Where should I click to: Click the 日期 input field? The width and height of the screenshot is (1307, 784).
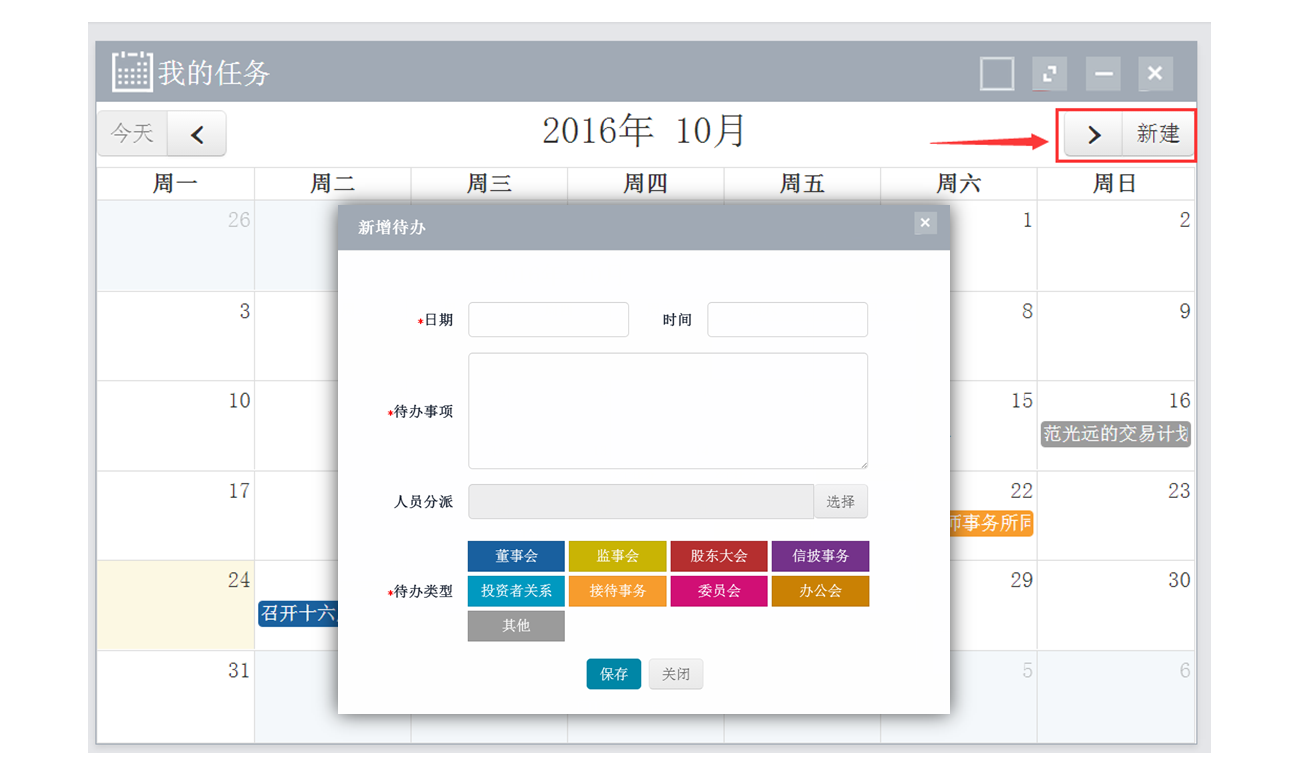[548, 320]
